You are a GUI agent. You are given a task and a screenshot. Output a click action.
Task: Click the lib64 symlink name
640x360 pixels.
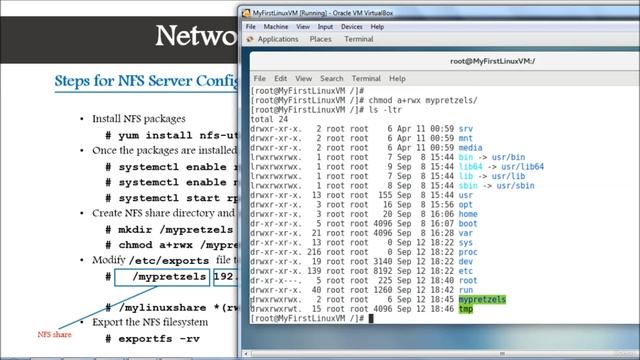tap(470, 167)
